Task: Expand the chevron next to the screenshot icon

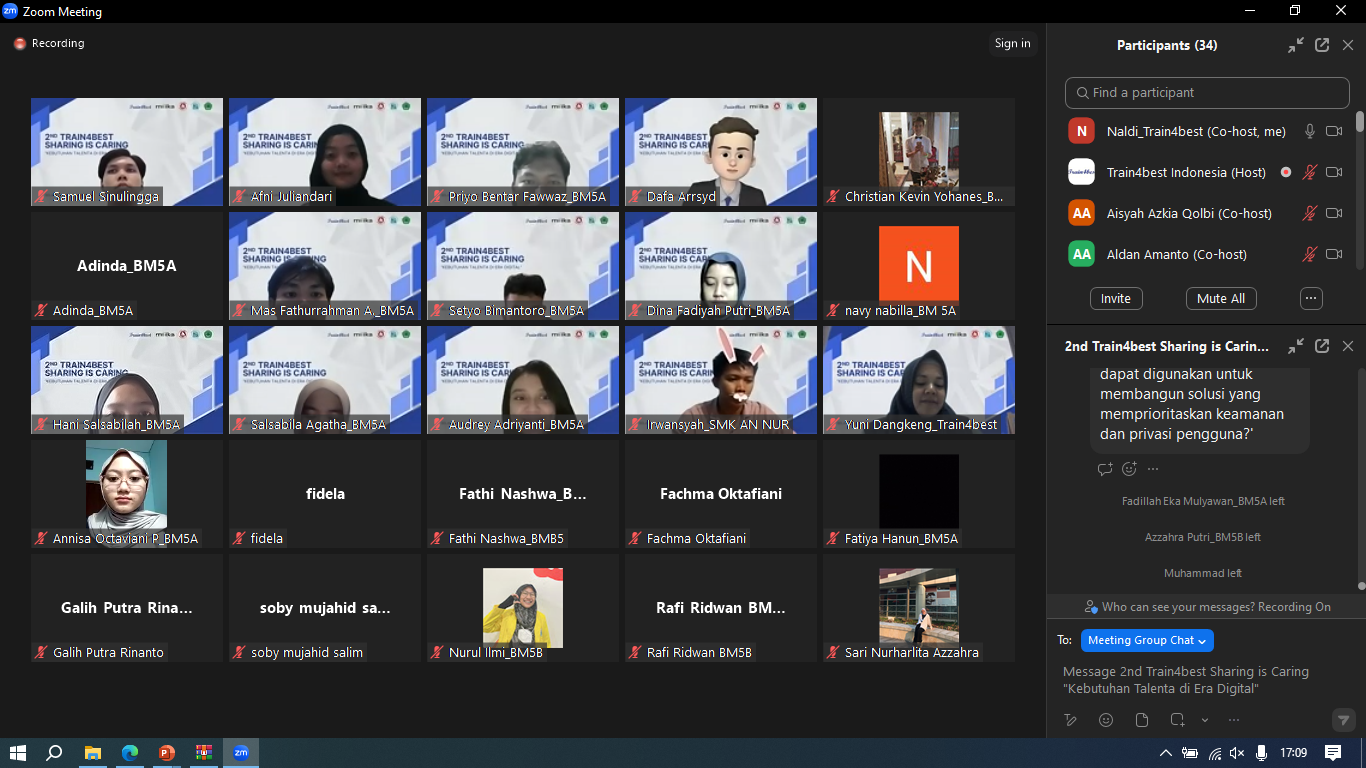Action: (1204, 719)
